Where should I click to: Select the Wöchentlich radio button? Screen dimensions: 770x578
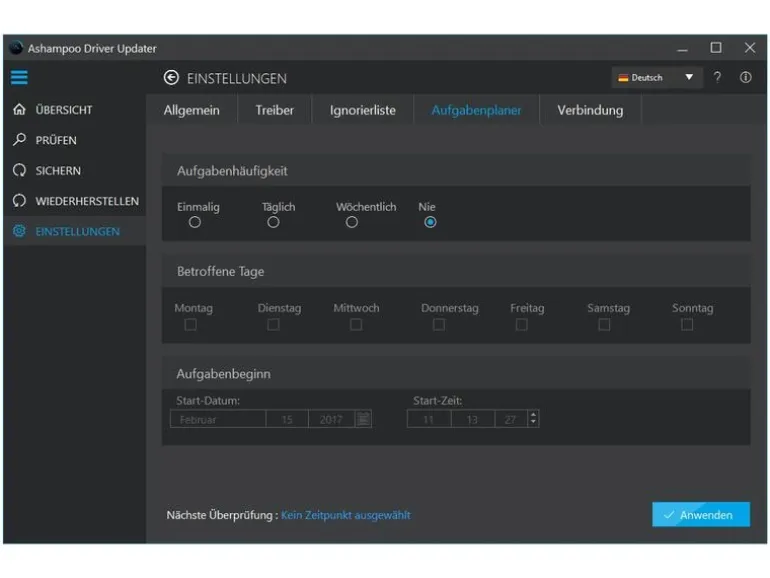(x=352, y=222)
